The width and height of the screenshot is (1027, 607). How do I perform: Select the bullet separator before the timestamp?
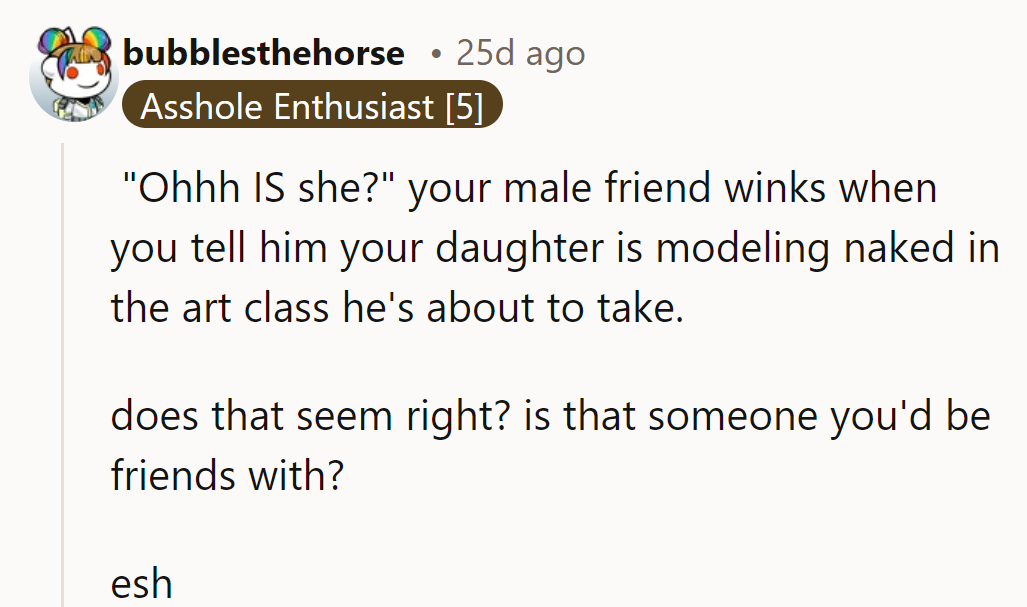[x=436, y=53]
